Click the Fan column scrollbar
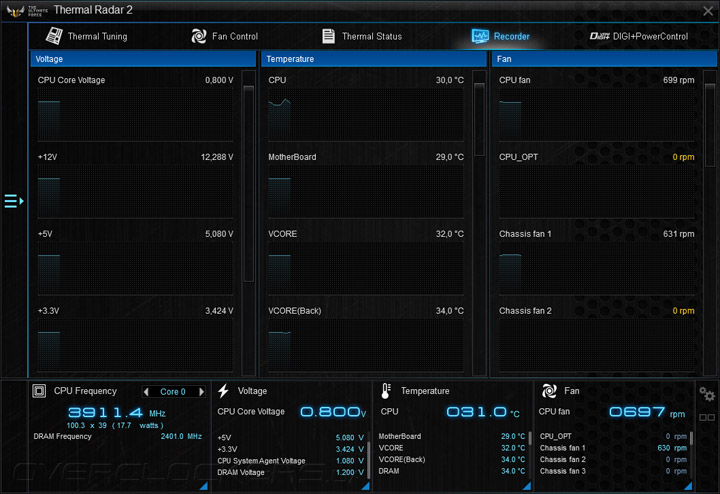This screenshot has height=494, width=720. click(x=710, y=125)
